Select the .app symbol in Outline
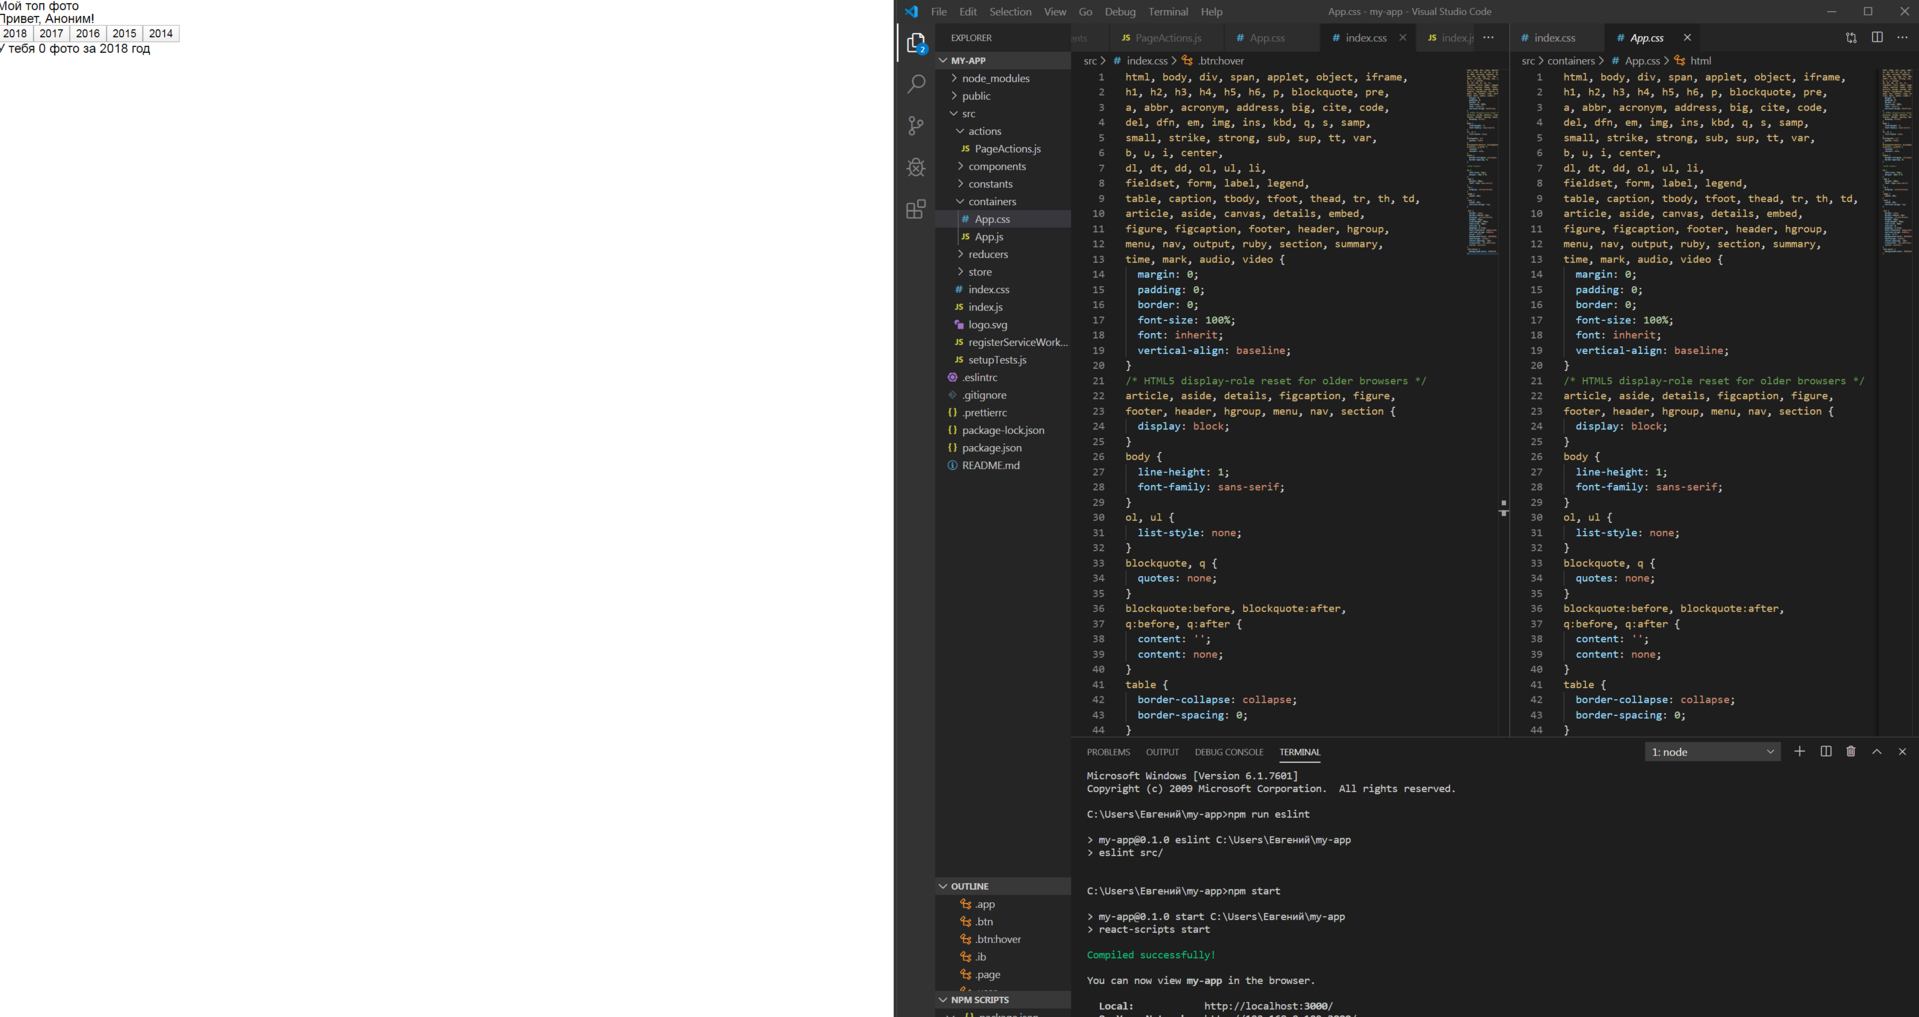The height and width of the screenshot is (1017, 1919). click(x=985, y=904)
